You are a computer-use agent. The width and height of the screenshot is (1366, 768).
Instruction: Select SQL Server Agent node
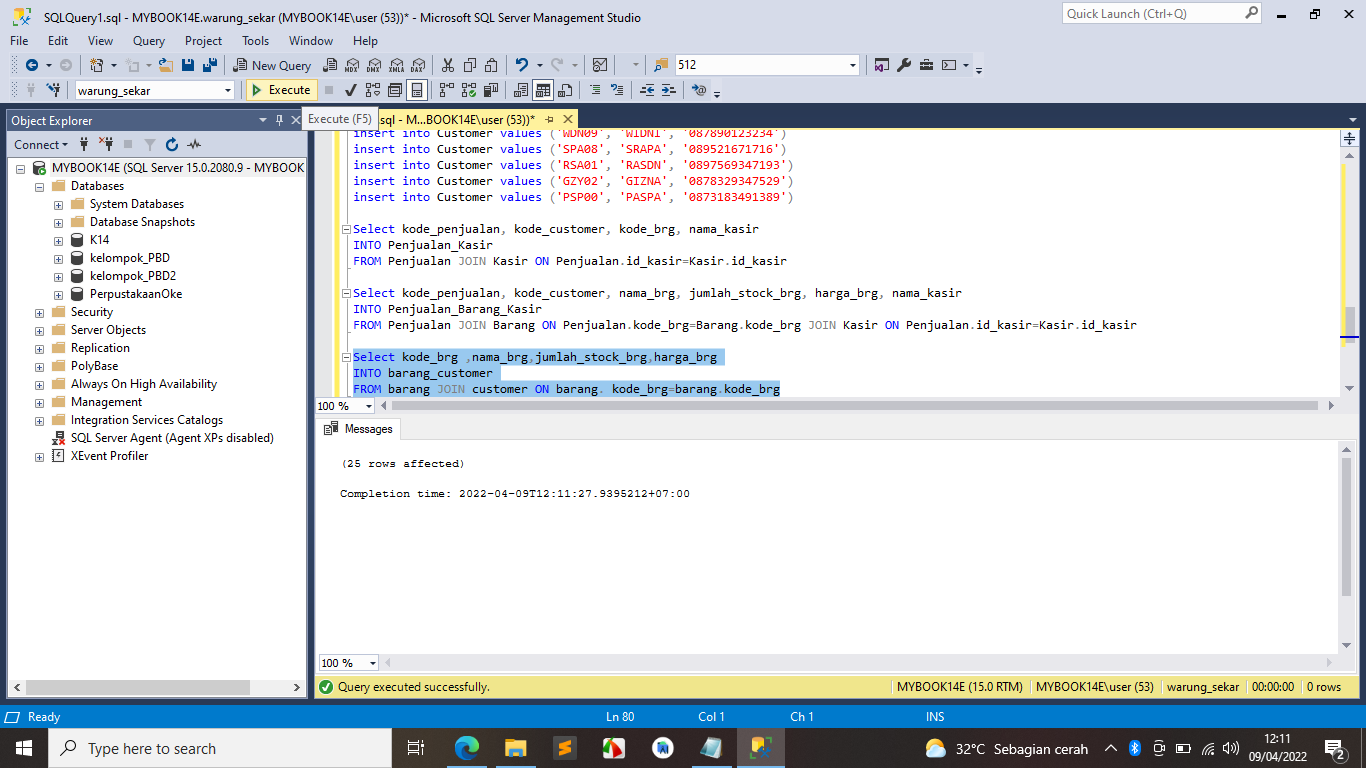click(172, 438)
